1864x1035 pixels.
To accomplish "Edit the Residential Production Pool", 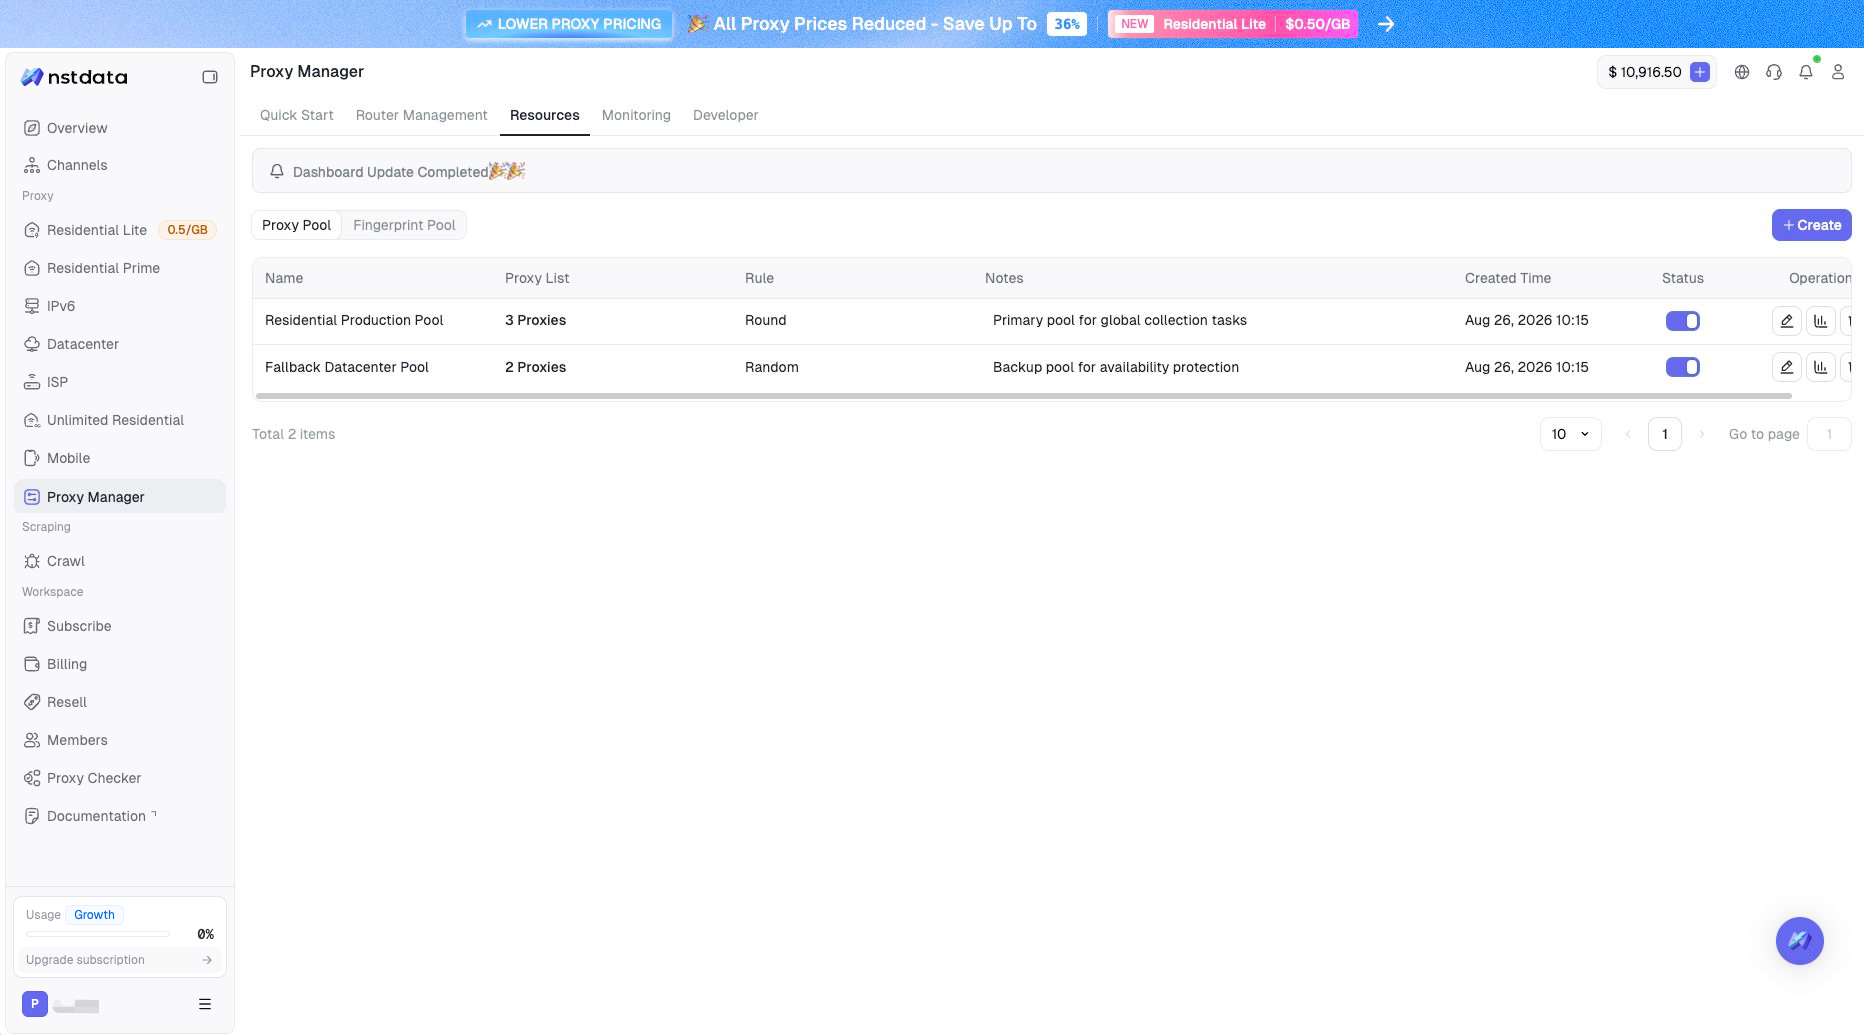I will tap(1786, 321).
